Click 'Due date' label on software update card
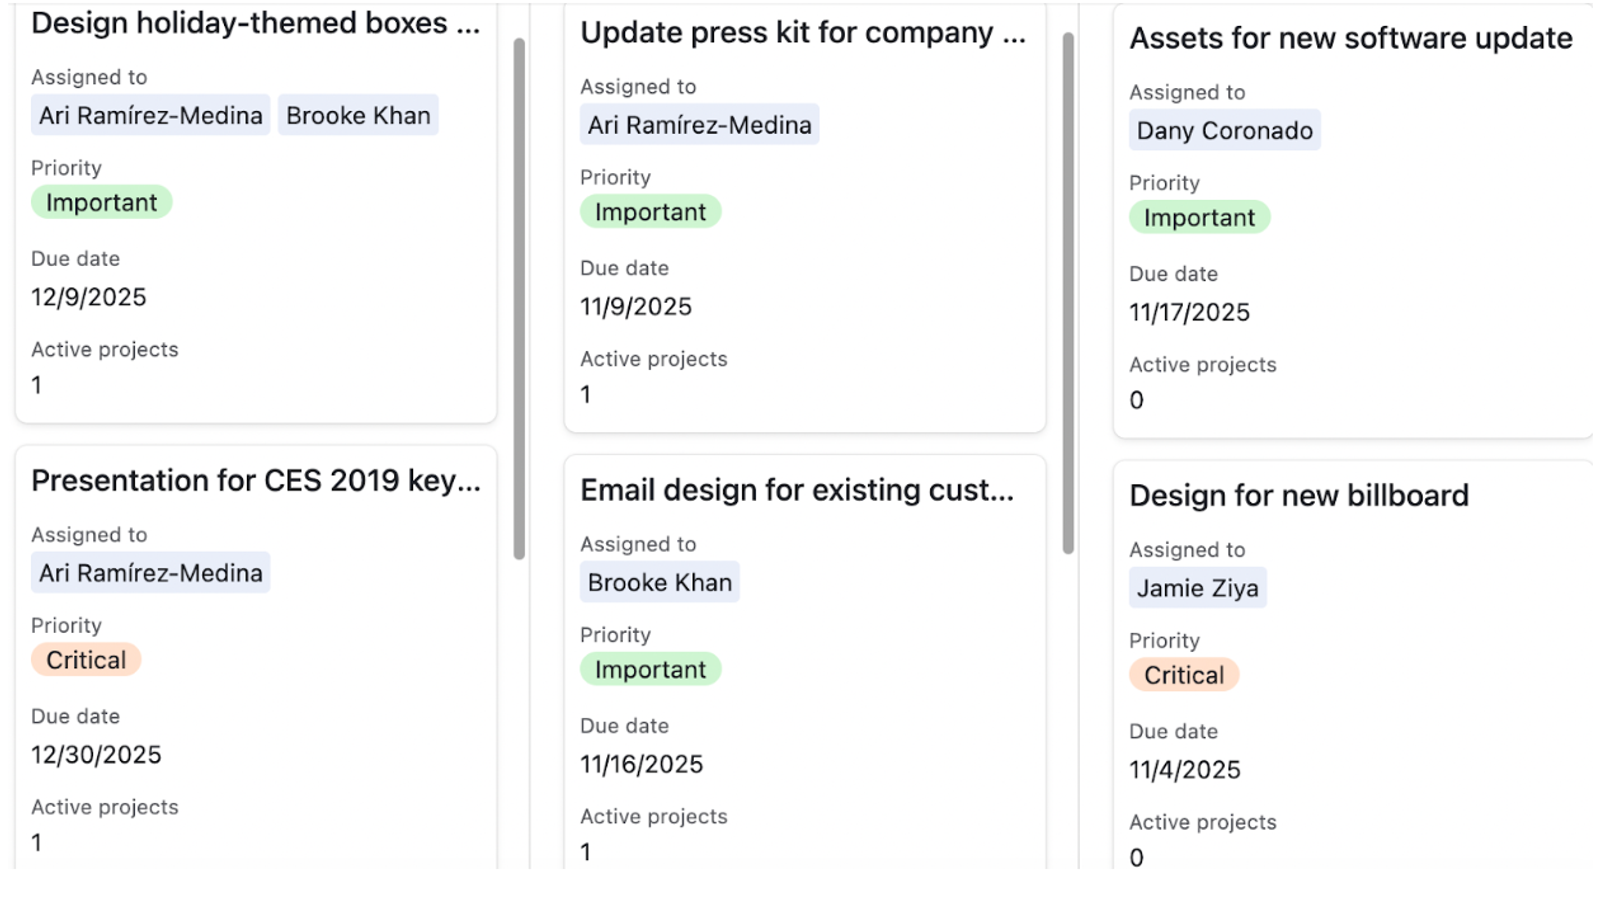This screenshot has width=1600, height=914. coord(1174,274)
